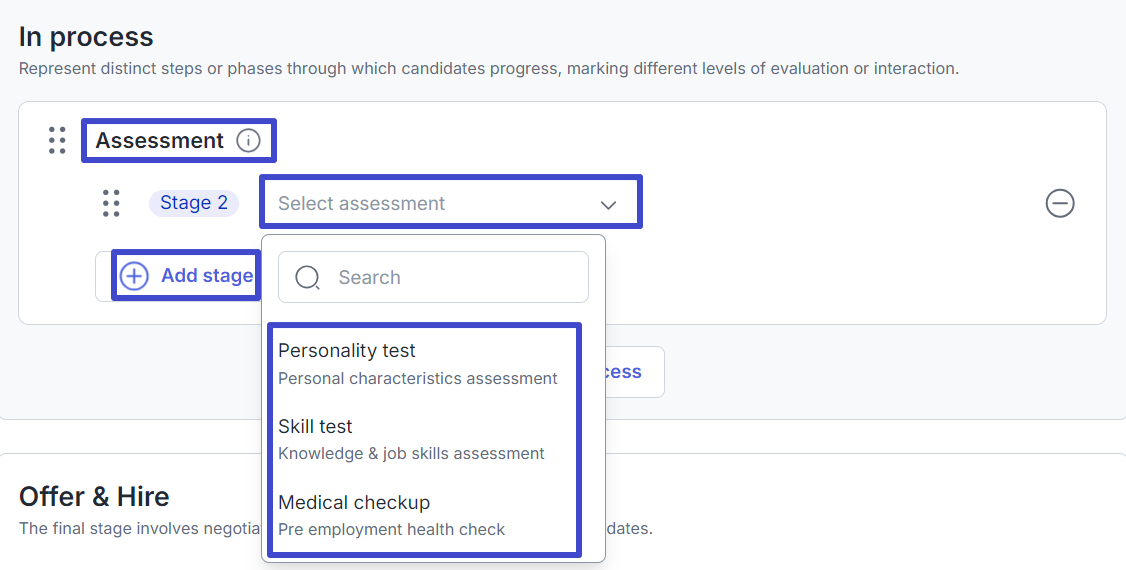
Task: Click the partially hidden button behind dropdown list
Action: (634, 372)
